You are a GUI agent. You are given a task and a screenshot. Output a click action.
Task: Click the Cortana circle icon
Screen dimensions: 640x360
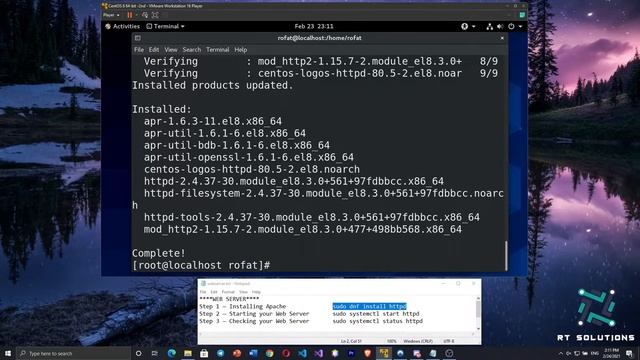click(138, 353)
